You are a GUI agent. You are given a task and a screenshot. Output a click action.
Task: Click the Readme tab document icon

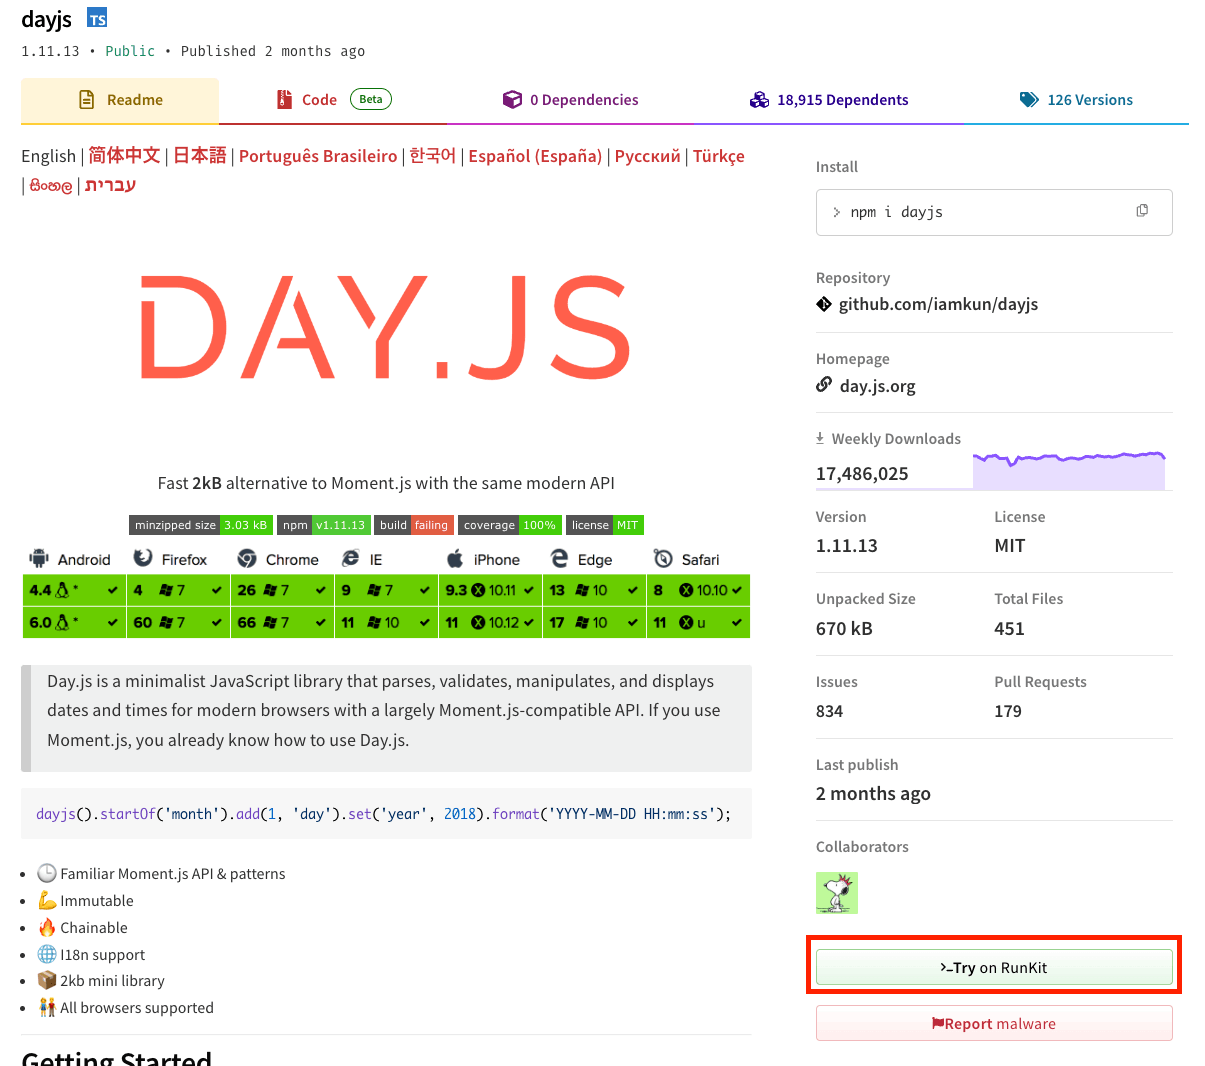87,100
